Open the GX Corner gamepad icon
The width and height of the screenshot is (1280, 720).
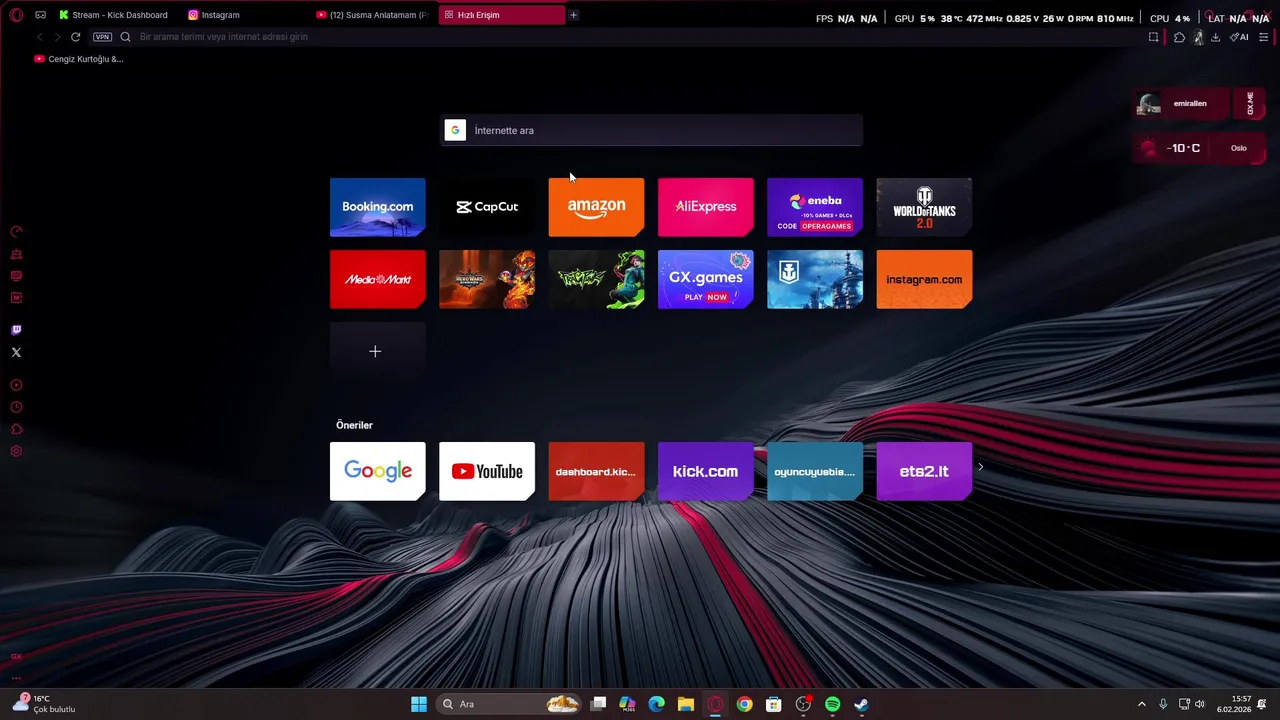tap(40, 15)
